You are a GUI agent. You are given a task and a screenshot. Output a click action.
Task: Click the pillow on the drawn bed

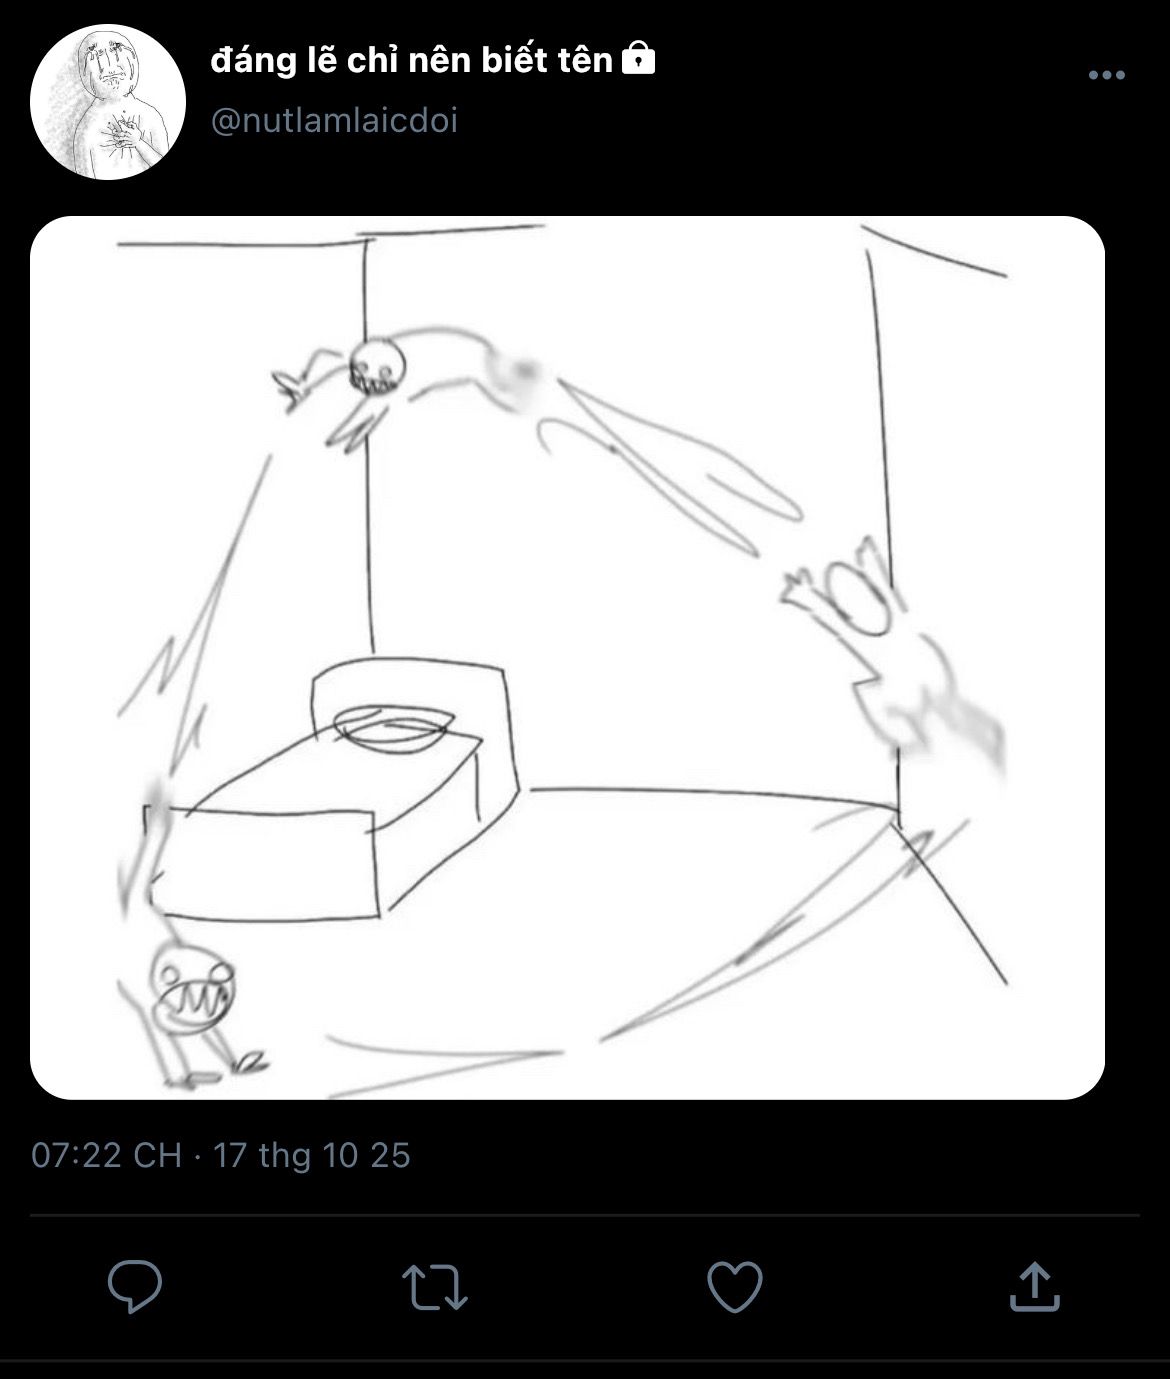(390, 726)
